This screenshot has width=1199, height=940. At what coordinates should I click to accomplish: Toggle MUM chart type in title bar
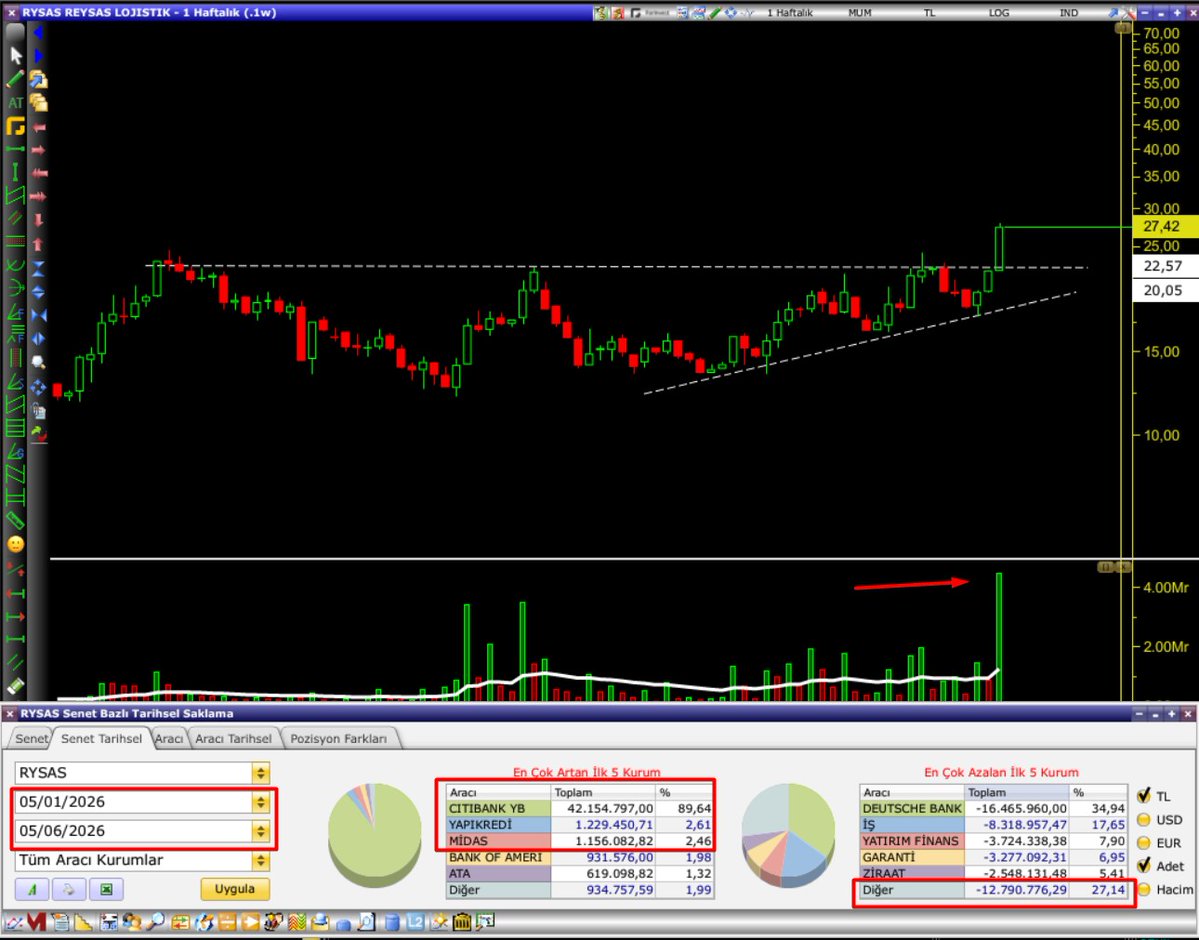pyautogui.click(x=859, y=12)
